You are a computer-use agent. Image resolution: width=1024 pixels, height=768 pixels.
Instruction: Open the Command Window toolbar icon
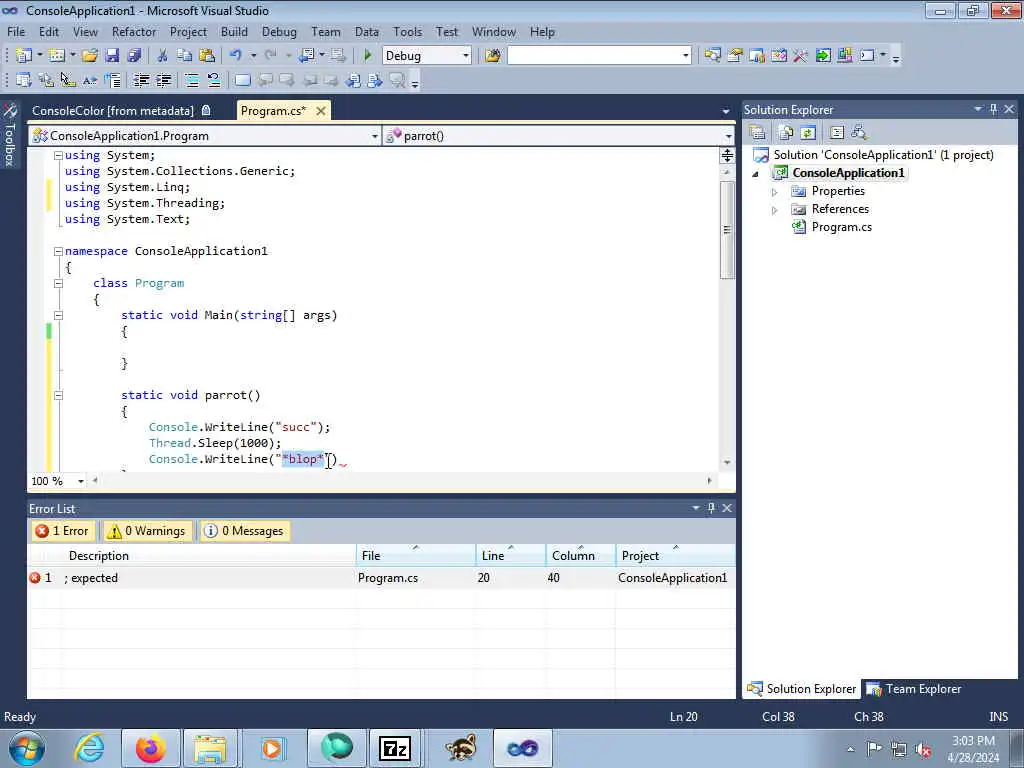867,56
